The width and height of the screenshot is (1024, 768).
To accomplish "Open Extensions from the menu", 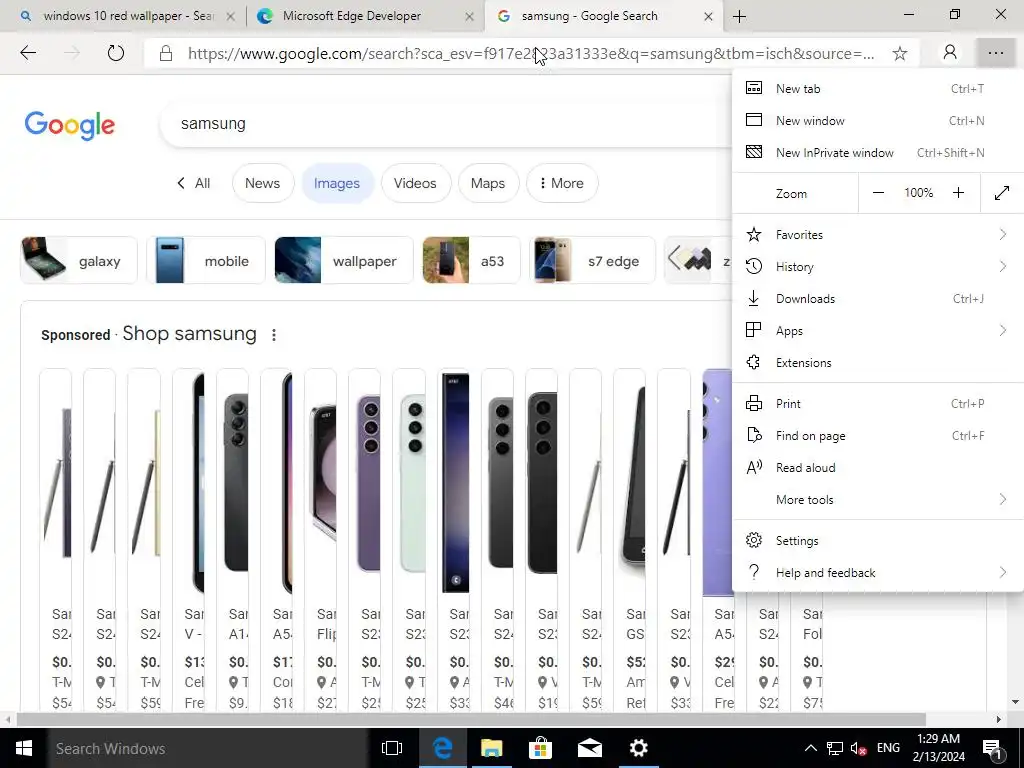I will click(x=878, y=362).
